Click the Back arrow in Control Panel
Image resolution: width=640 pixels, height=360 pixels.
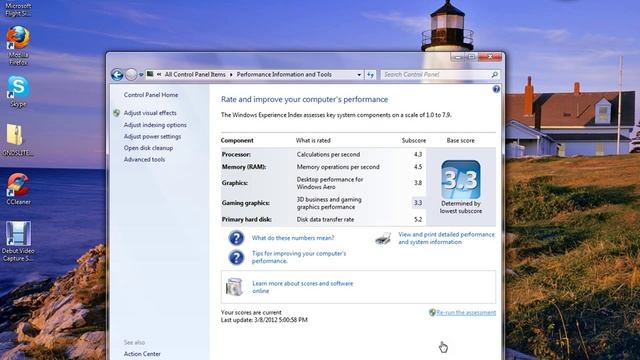click(x=117, y=75)
